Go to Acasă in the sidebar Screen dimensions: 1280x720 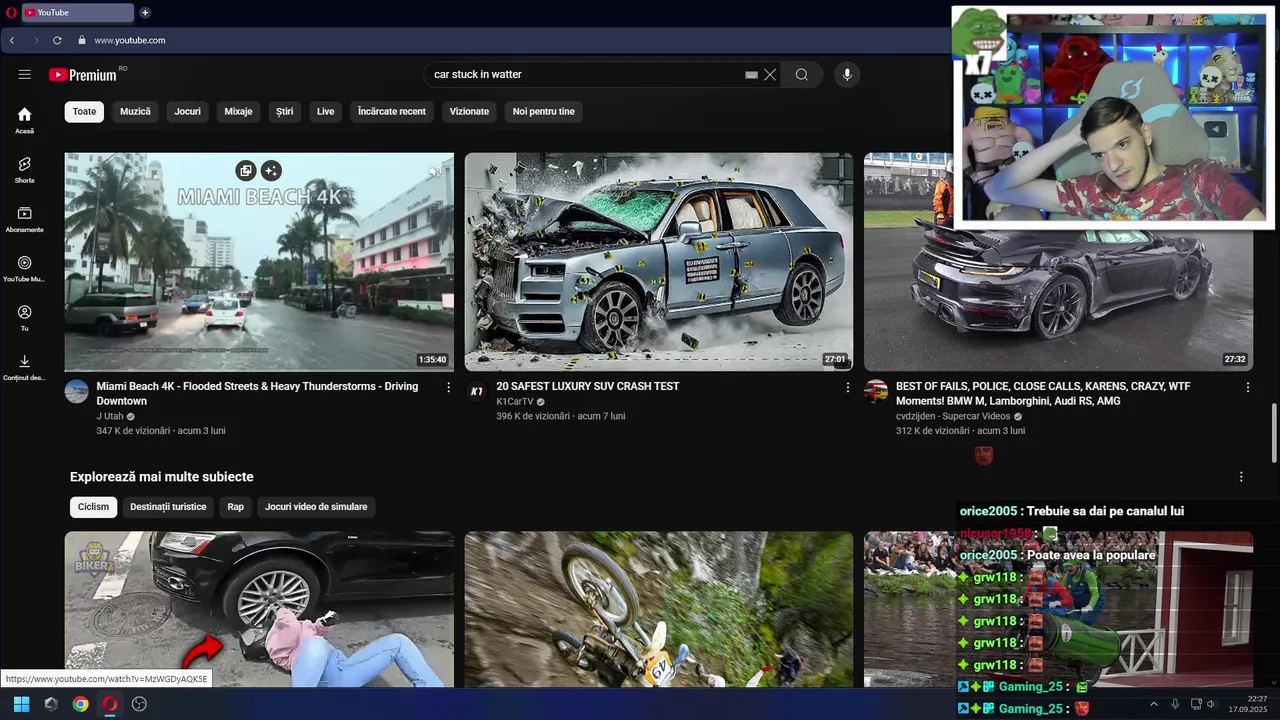tap(25, 121)
